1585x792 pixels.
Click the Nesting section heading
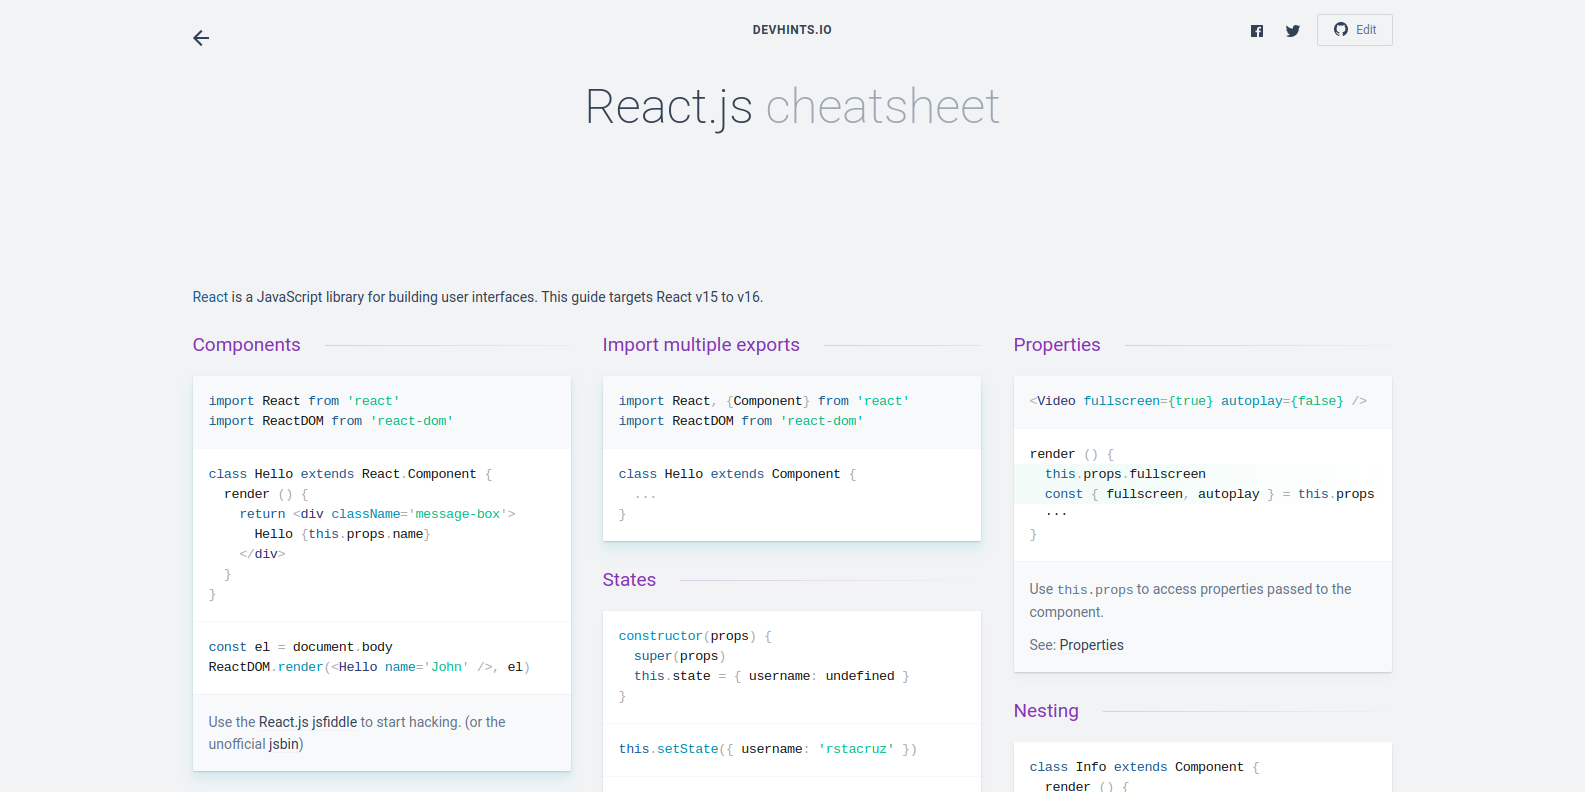(x=1045, y=711)
